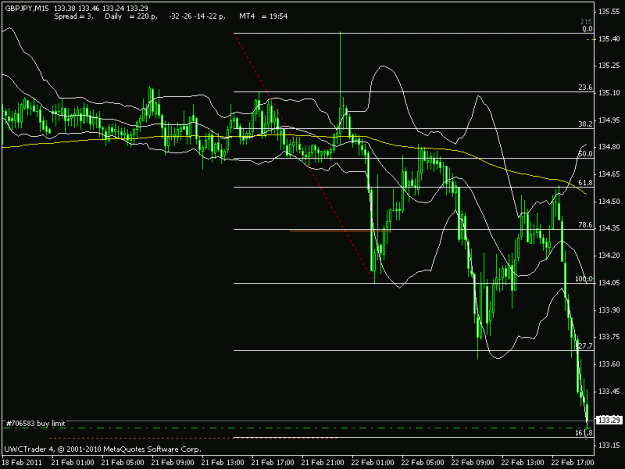Viewport: 625px width, 469px height.
Task: Select the Fibonacci 50.0 level label
Action: [585, 154]
